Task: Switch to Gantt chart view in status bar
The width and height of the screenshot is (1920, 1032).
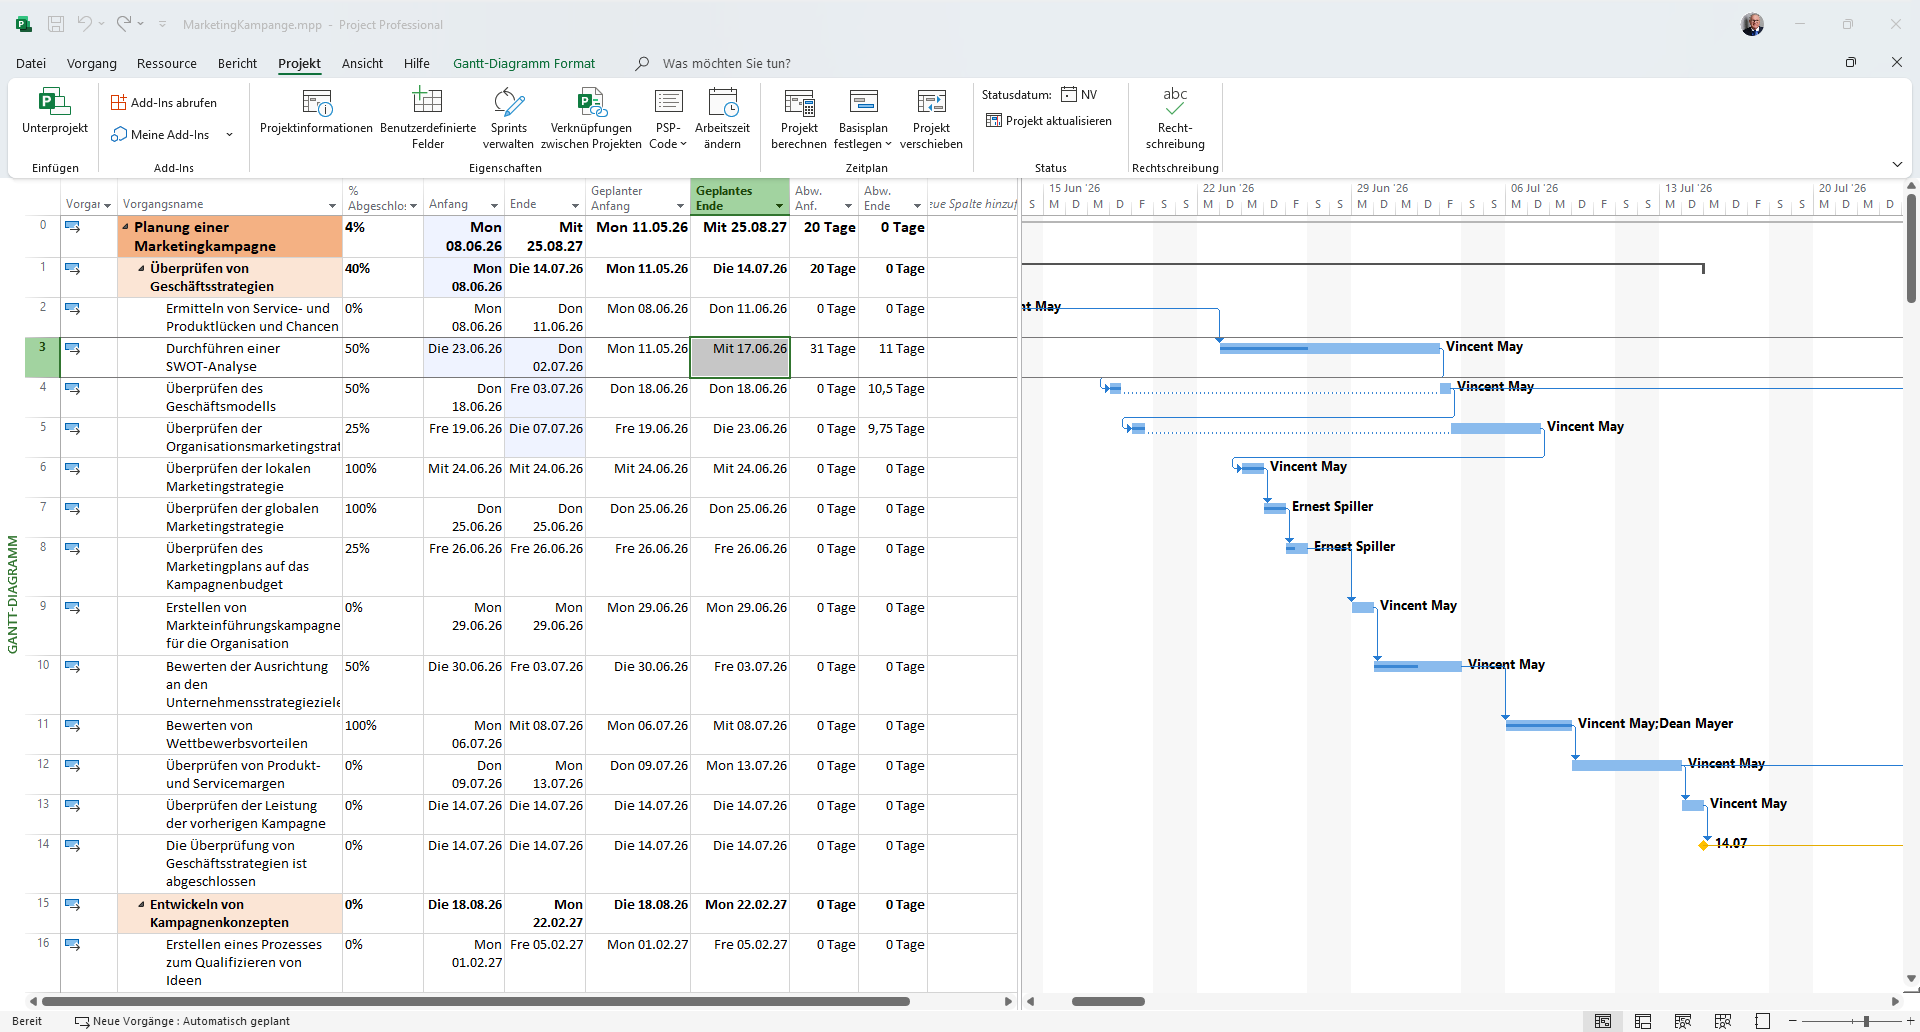Action: click(1603, 1021)
